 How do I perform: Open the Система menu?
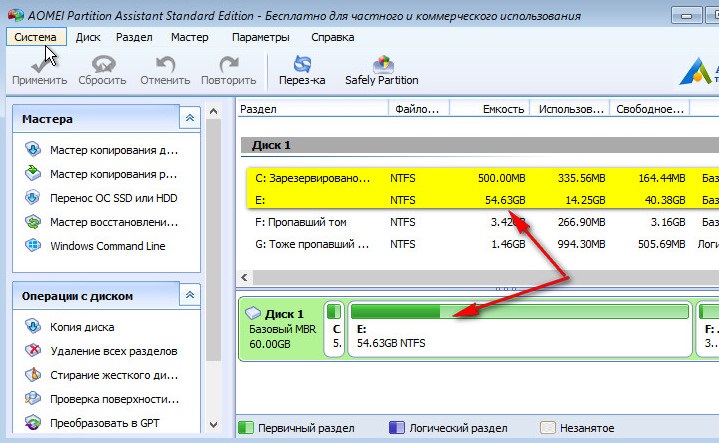[x=36, y=37]
